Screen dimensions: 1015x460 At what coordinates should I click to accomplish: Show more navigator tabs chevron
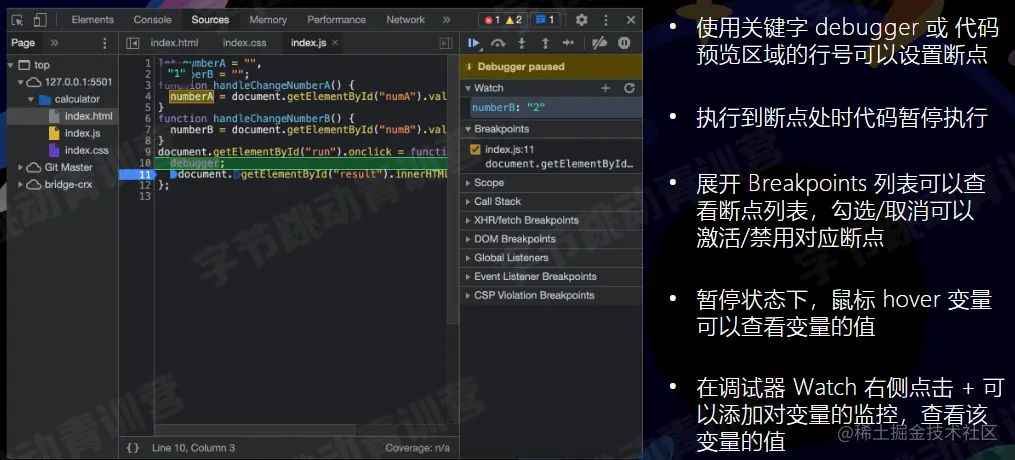tap(54, 43)
